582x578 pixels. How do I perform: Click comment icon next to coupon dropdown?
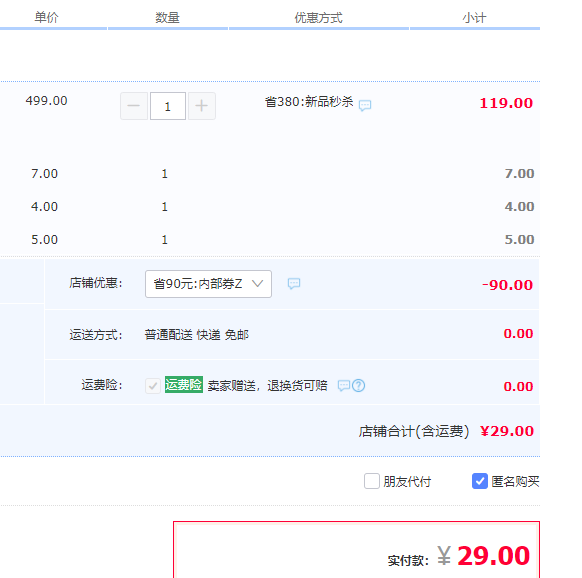tap(294, 284)
